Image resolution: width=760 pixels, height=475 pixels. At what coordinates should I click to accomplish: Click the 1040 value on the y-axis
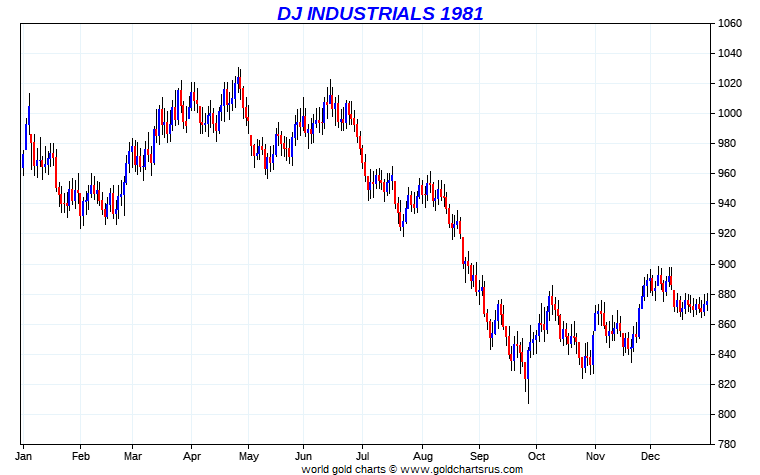(x=730, y=53)
